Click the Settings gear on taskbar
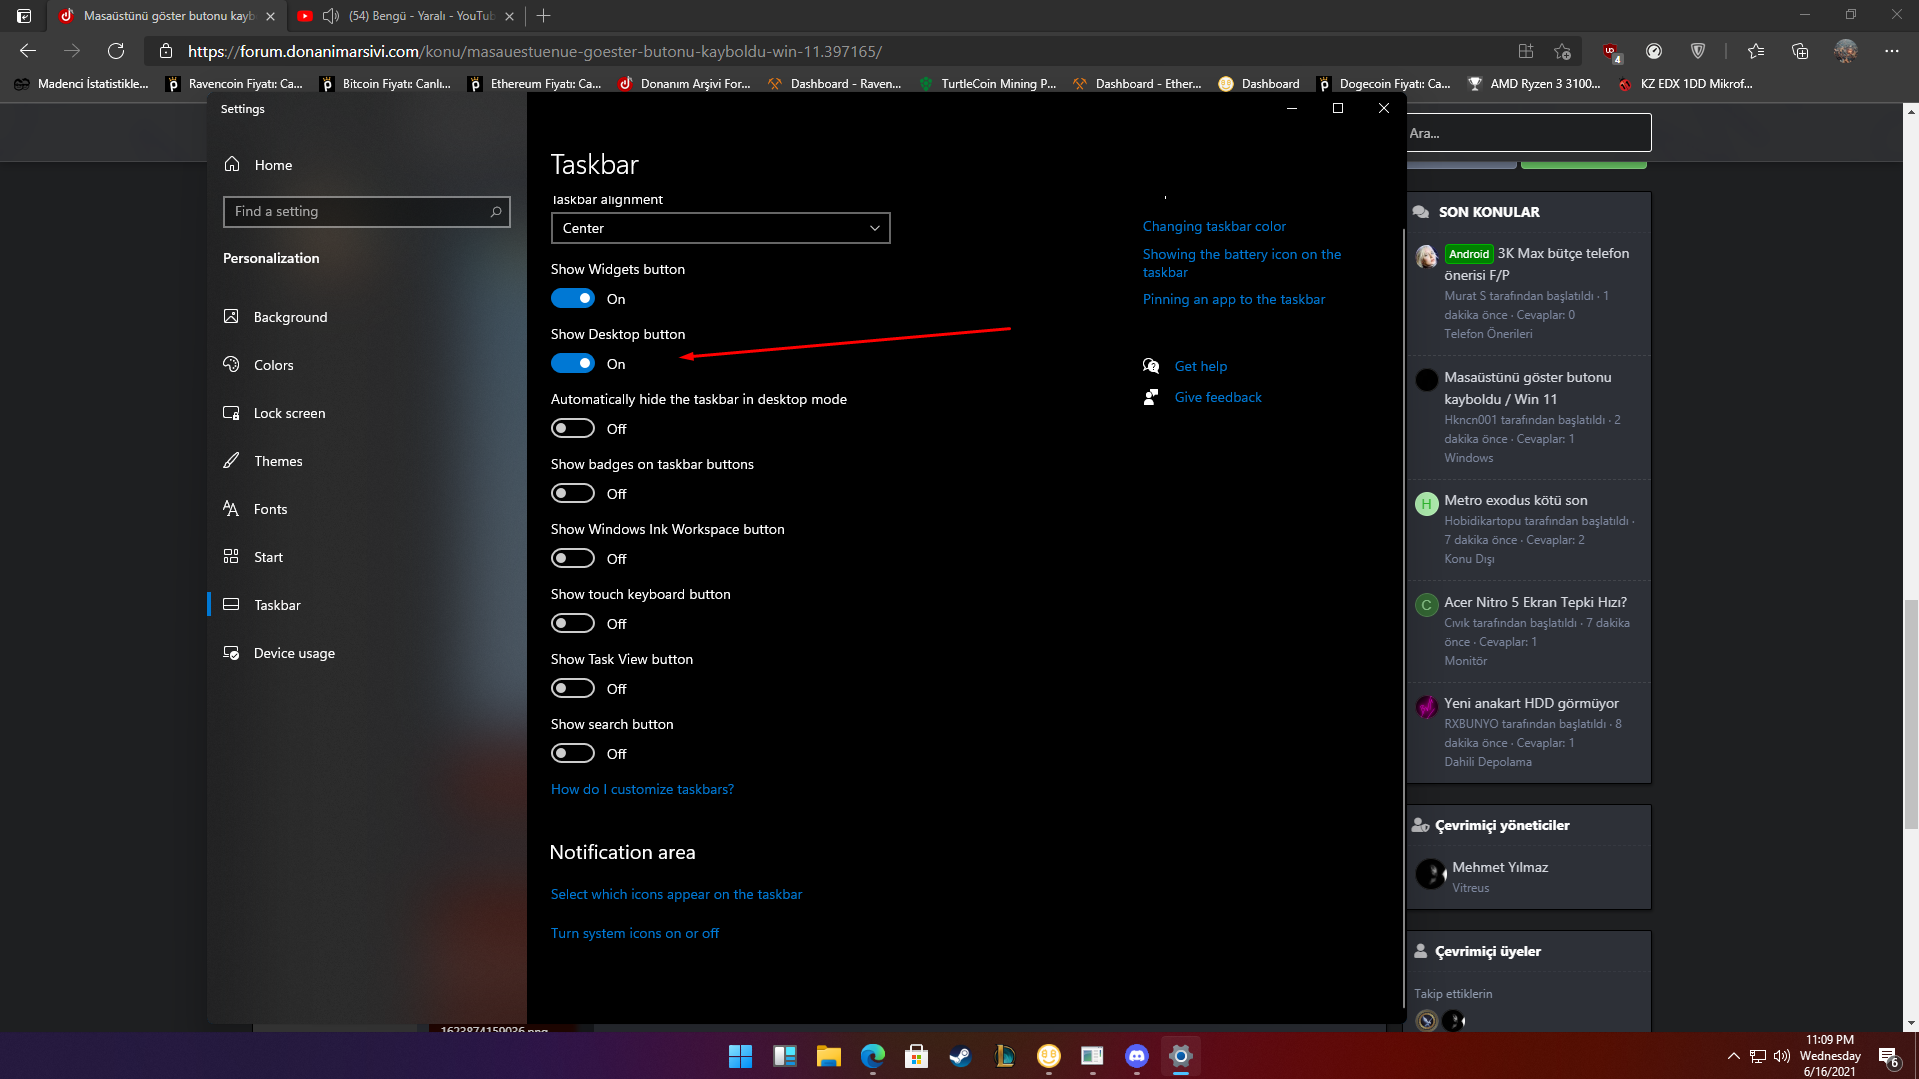Viewport: 1919px width, 1079px height. click(1181, 1056)
